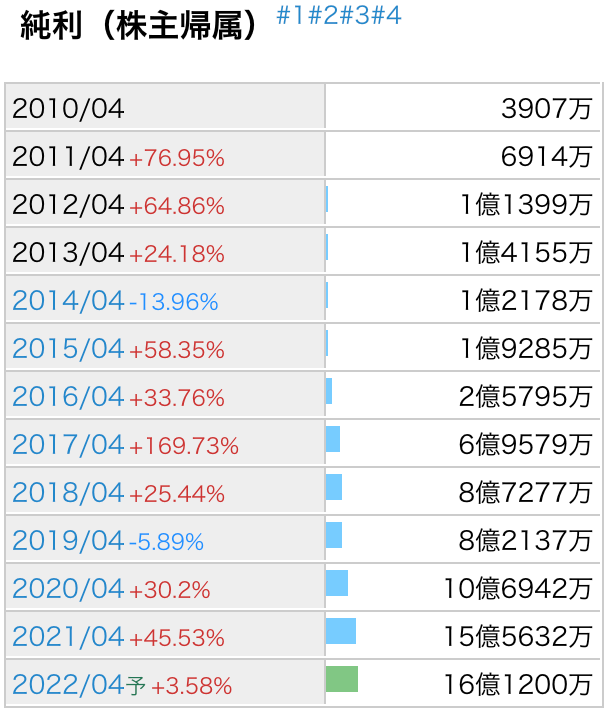Screen dimensions: 608x716
Task: Open the 2018/04 fiscal year link
Action: point(68,493)
